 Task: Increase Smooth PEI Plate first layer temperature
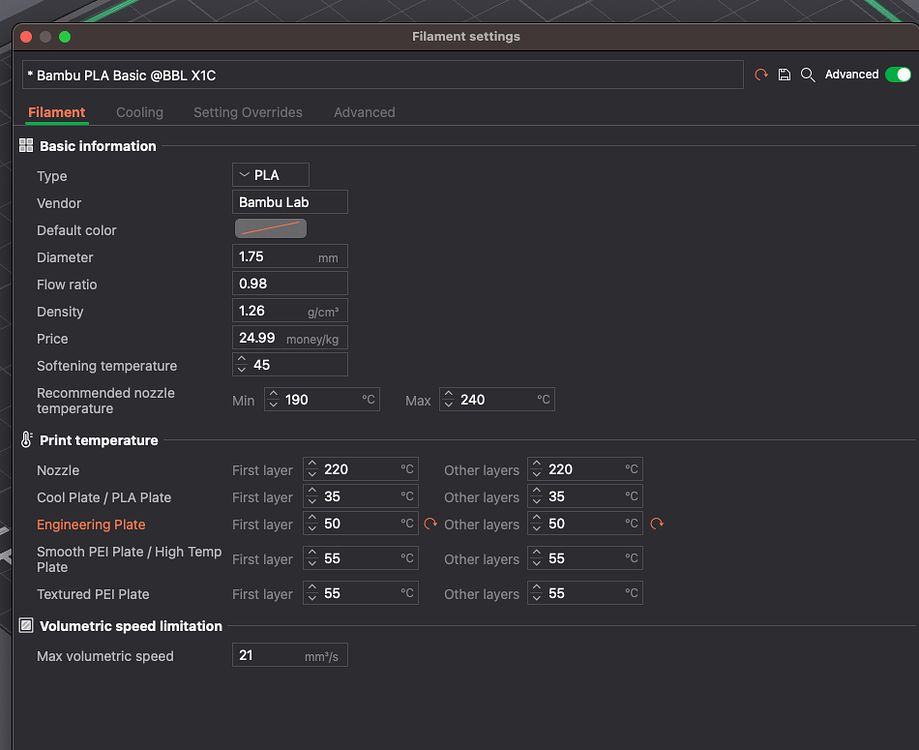click(312, 553)
